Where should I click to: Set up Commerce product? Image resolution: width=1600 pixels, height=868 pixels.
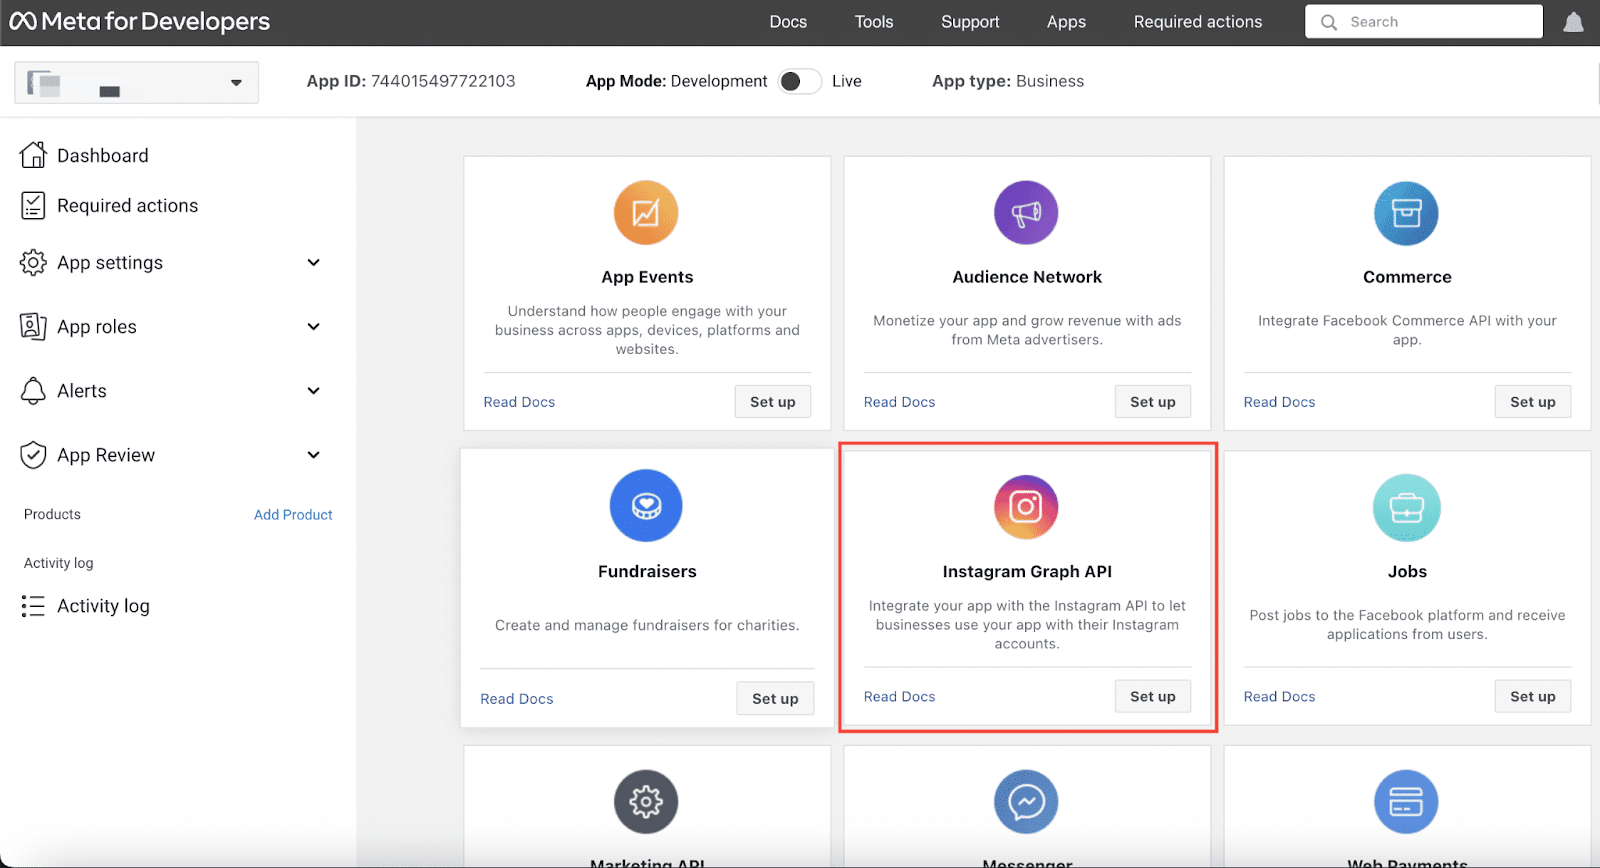[x=1533, y=402]
